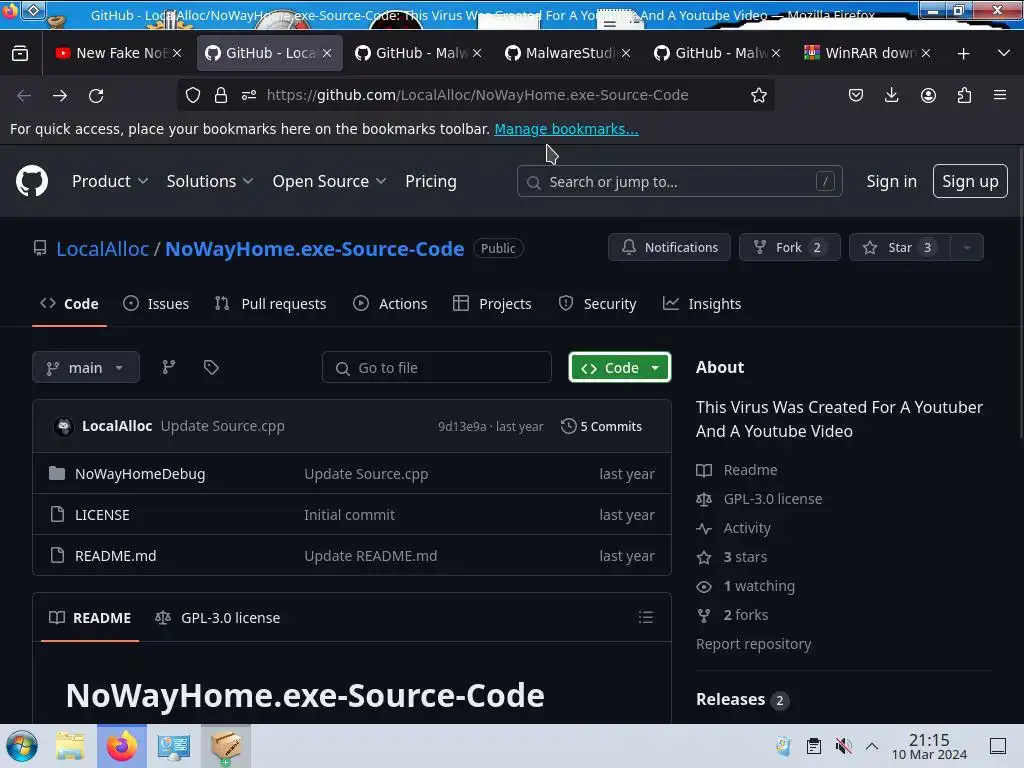This screenshot has height=768, width=1024.
Task: Switch to the Actions tab
Action: point(390,304)
